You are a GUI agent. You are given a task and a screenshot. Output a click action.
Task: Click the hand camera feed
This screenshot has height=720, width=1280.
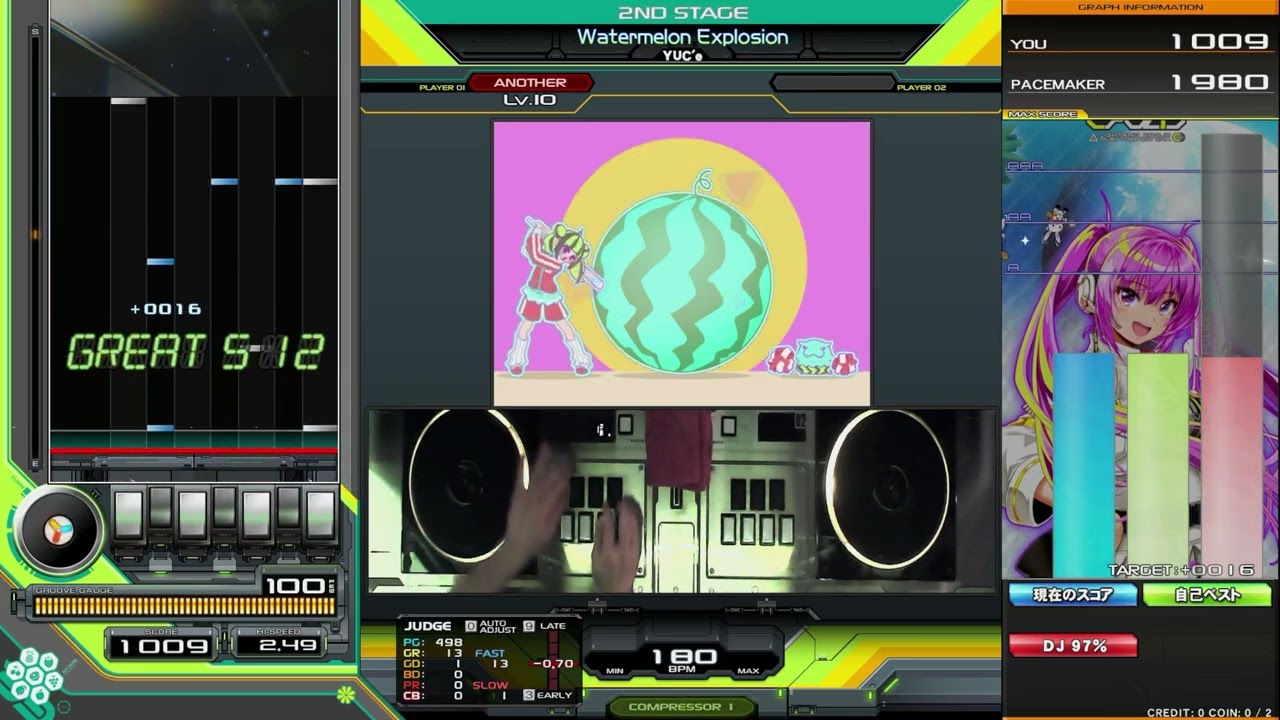point(681,501)
